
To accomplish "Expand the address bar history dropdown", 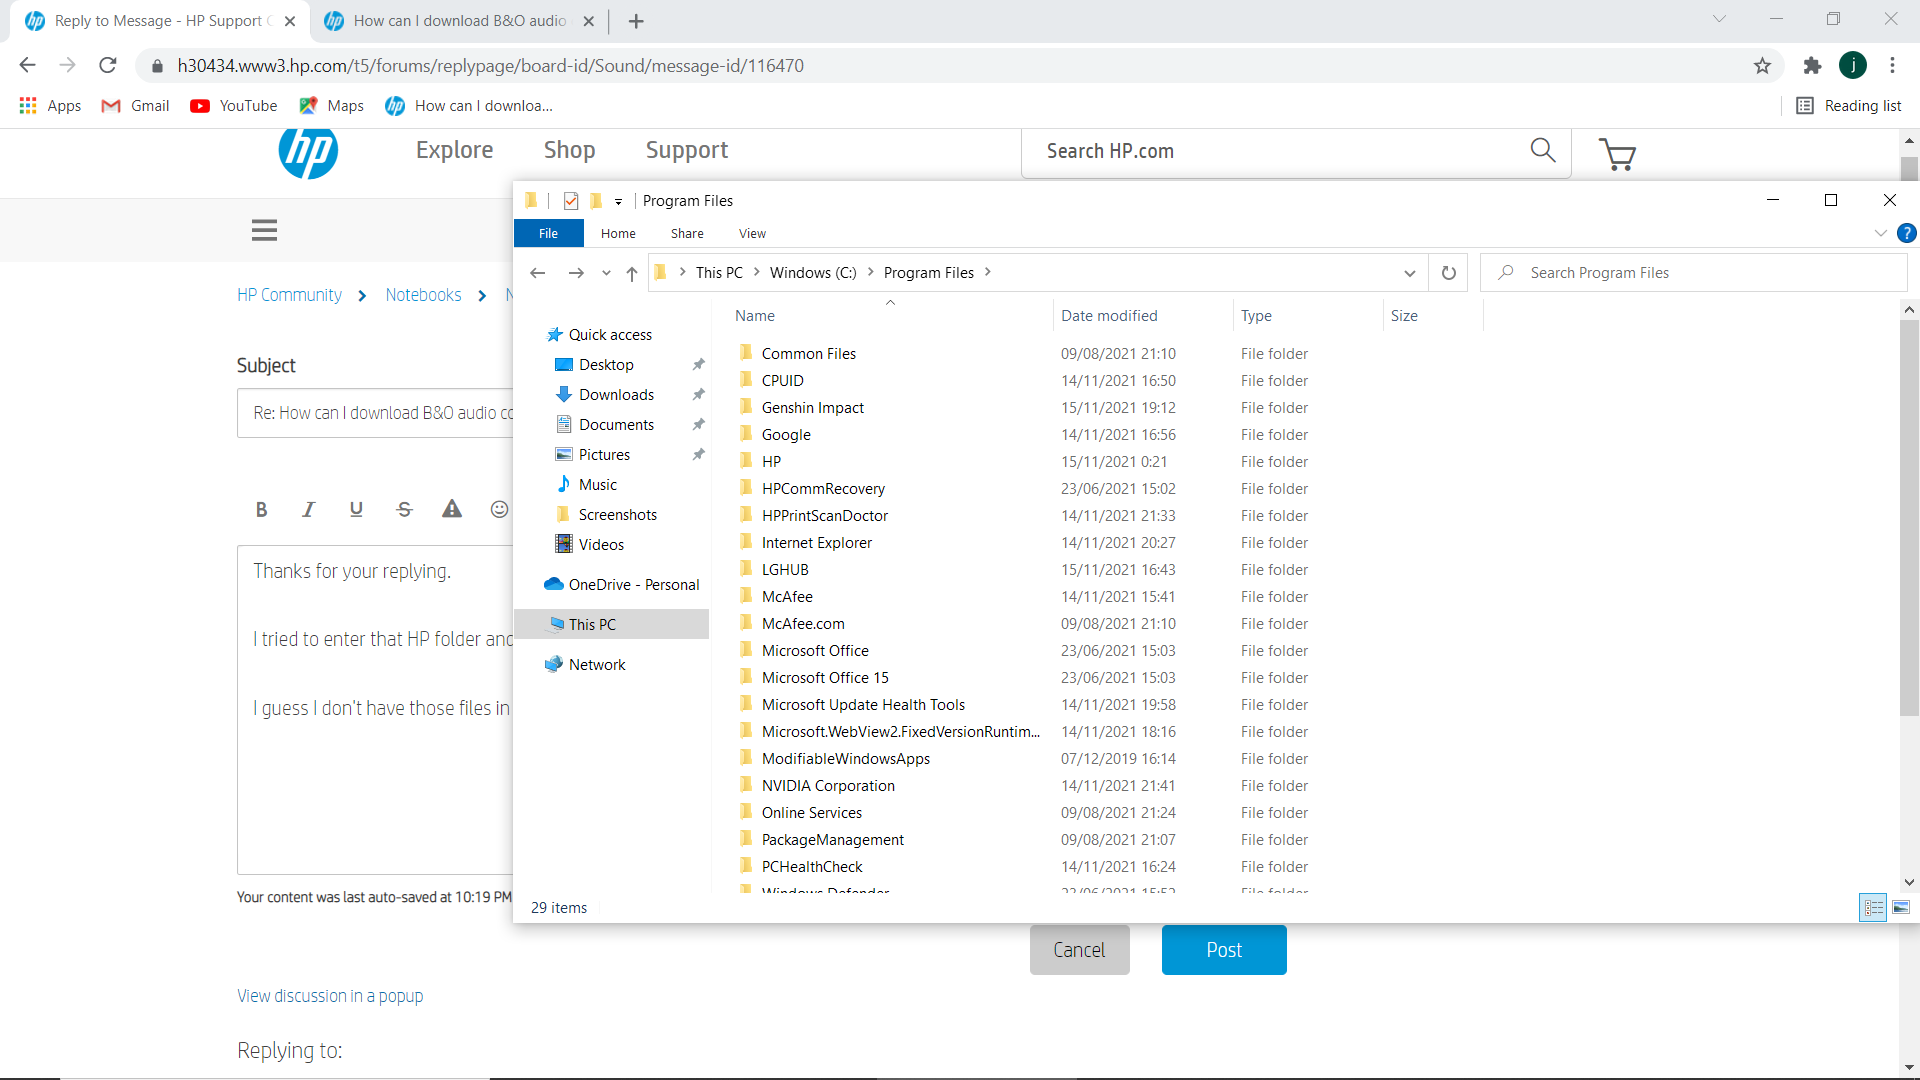I will coord(1409,273).
